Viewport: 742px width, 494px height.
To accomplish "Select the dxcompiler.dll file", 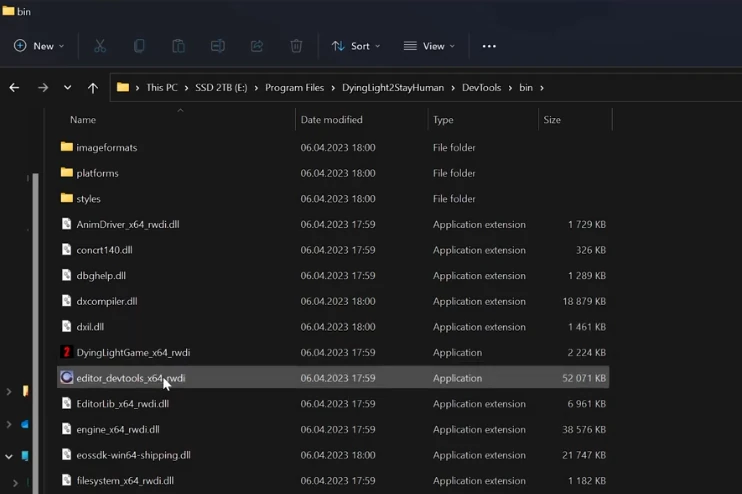I will click(106, 301).
